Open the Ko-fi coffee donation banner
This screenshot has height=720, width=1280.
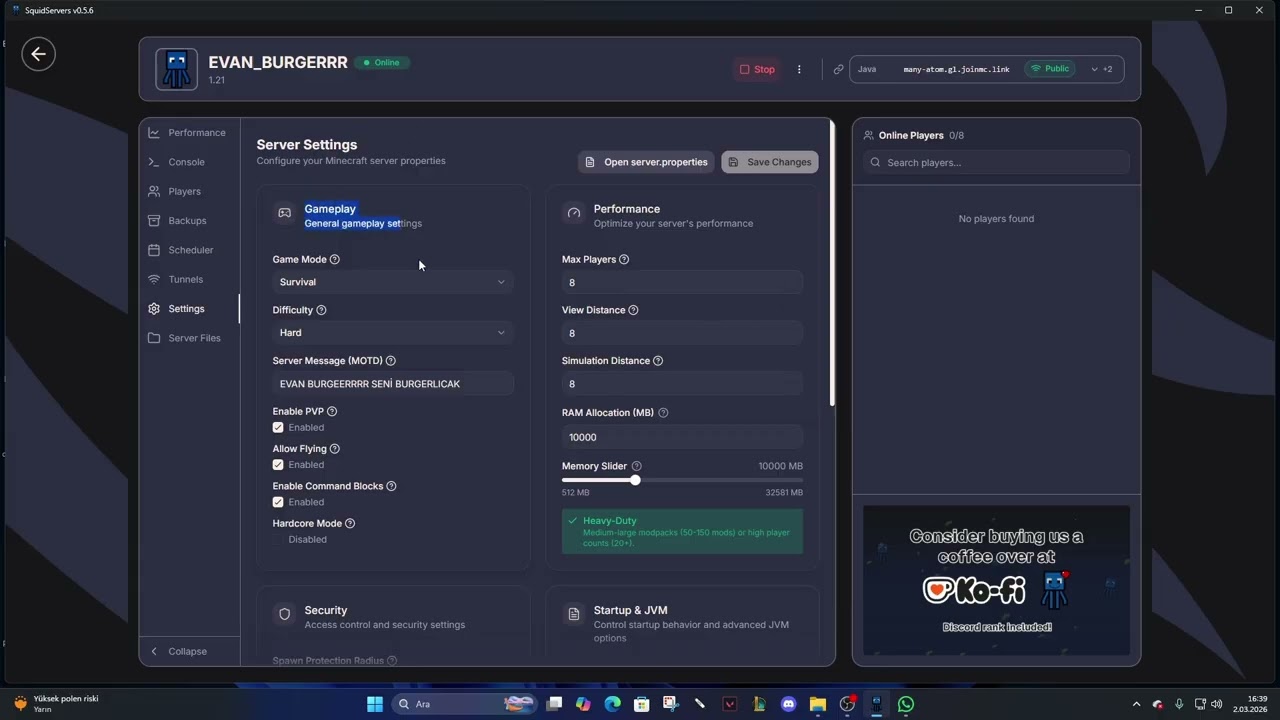pyautogui.click(x=996, y=580)
